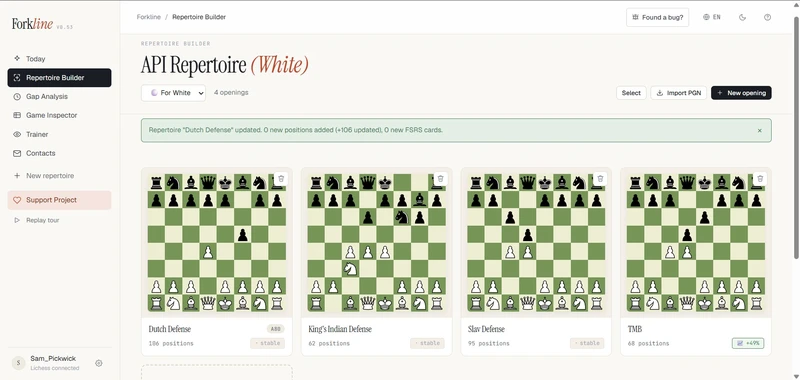
Task: Start the Replay tour
Action: click(x=59, y=220)
